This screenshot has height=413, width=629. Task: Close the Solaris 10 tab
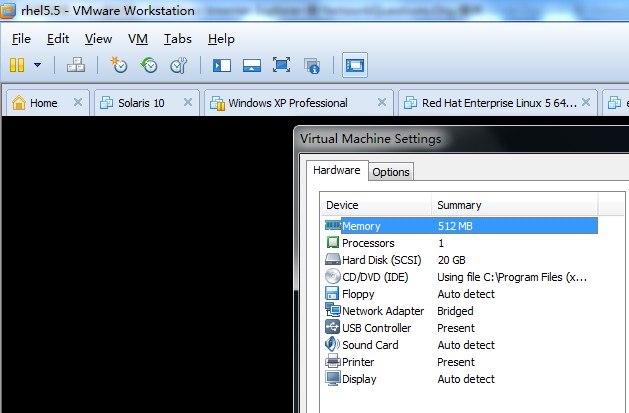pyautogui.click(x=188, y=102)
